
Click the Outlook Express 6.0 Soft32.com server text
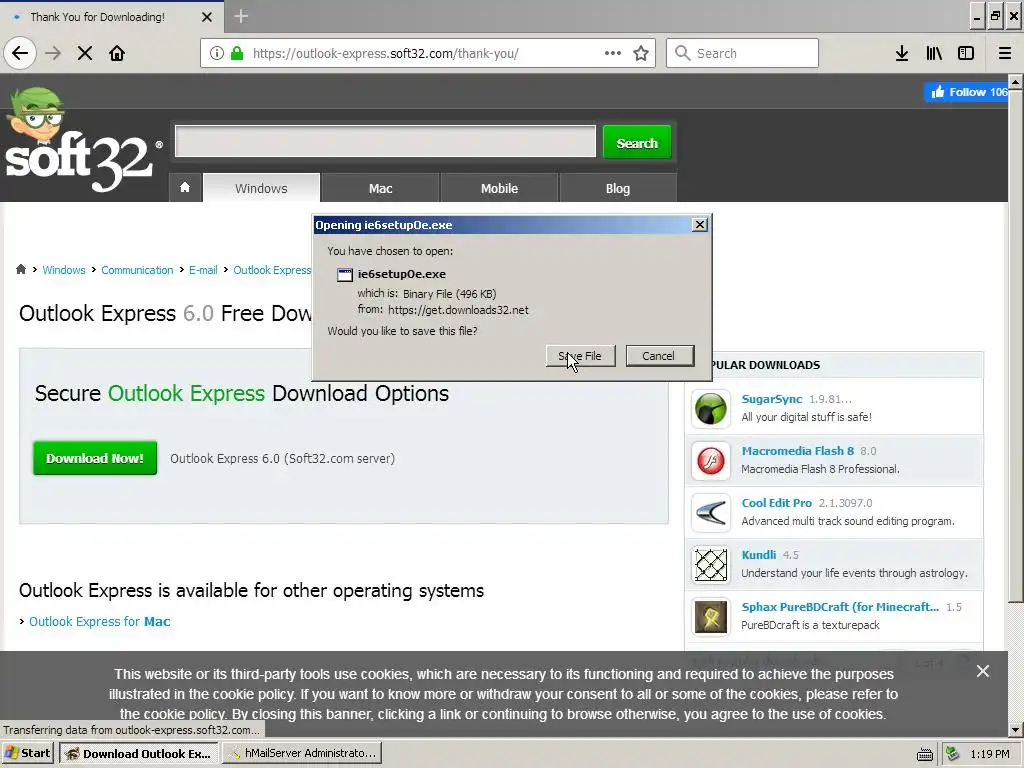pyautogui.click(x=282, y=458)
